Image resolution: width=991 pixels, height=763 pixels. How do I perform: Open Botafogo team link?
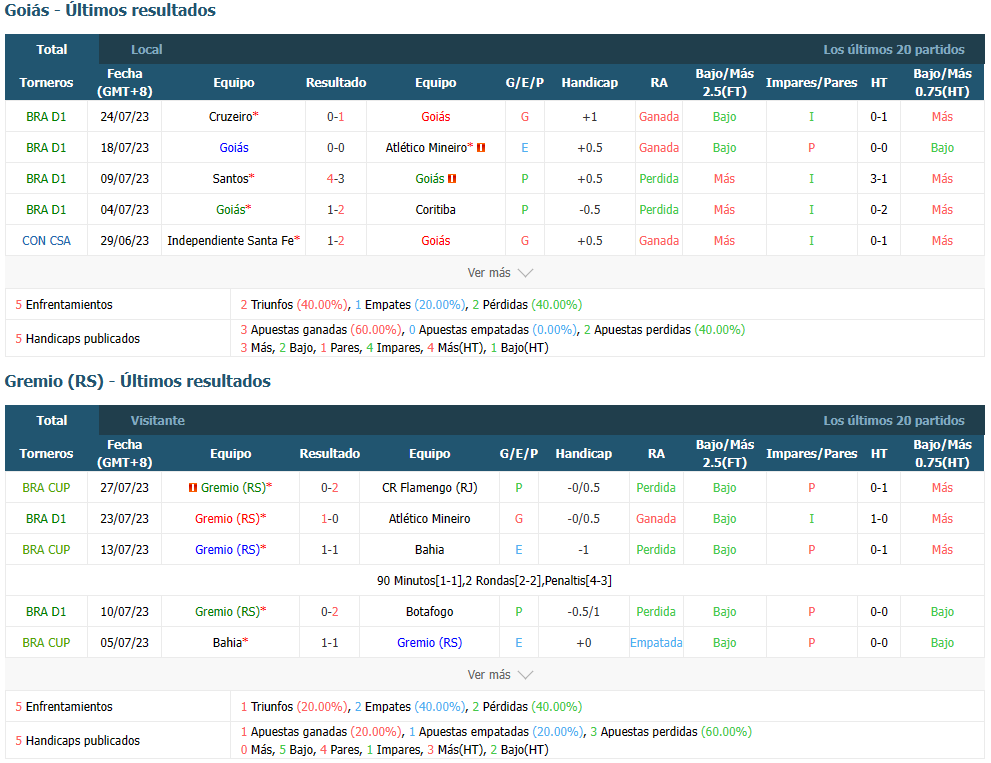point(430,612)
